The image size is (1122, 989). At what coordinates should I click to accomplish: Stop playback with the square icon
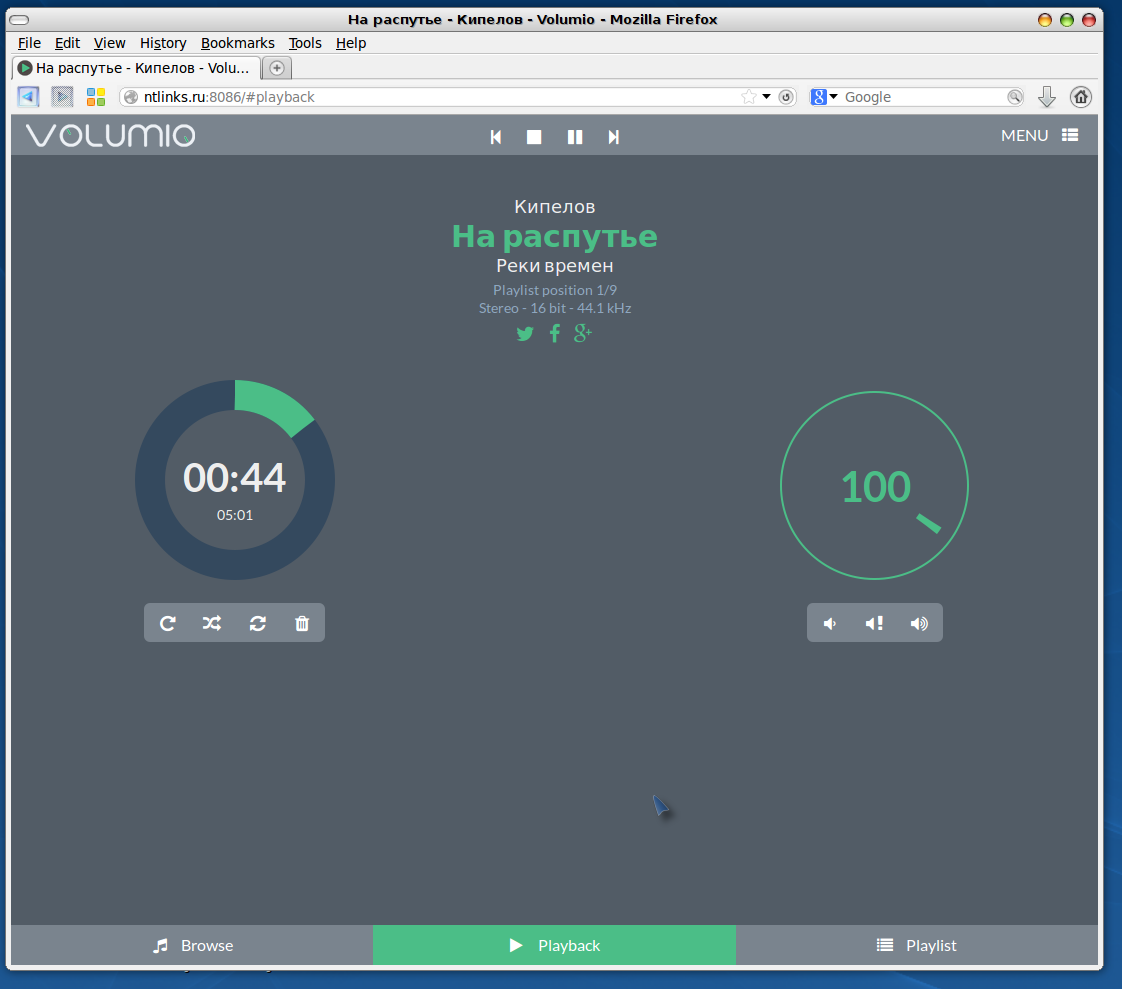pyautogui.click(x=534, y=137)
